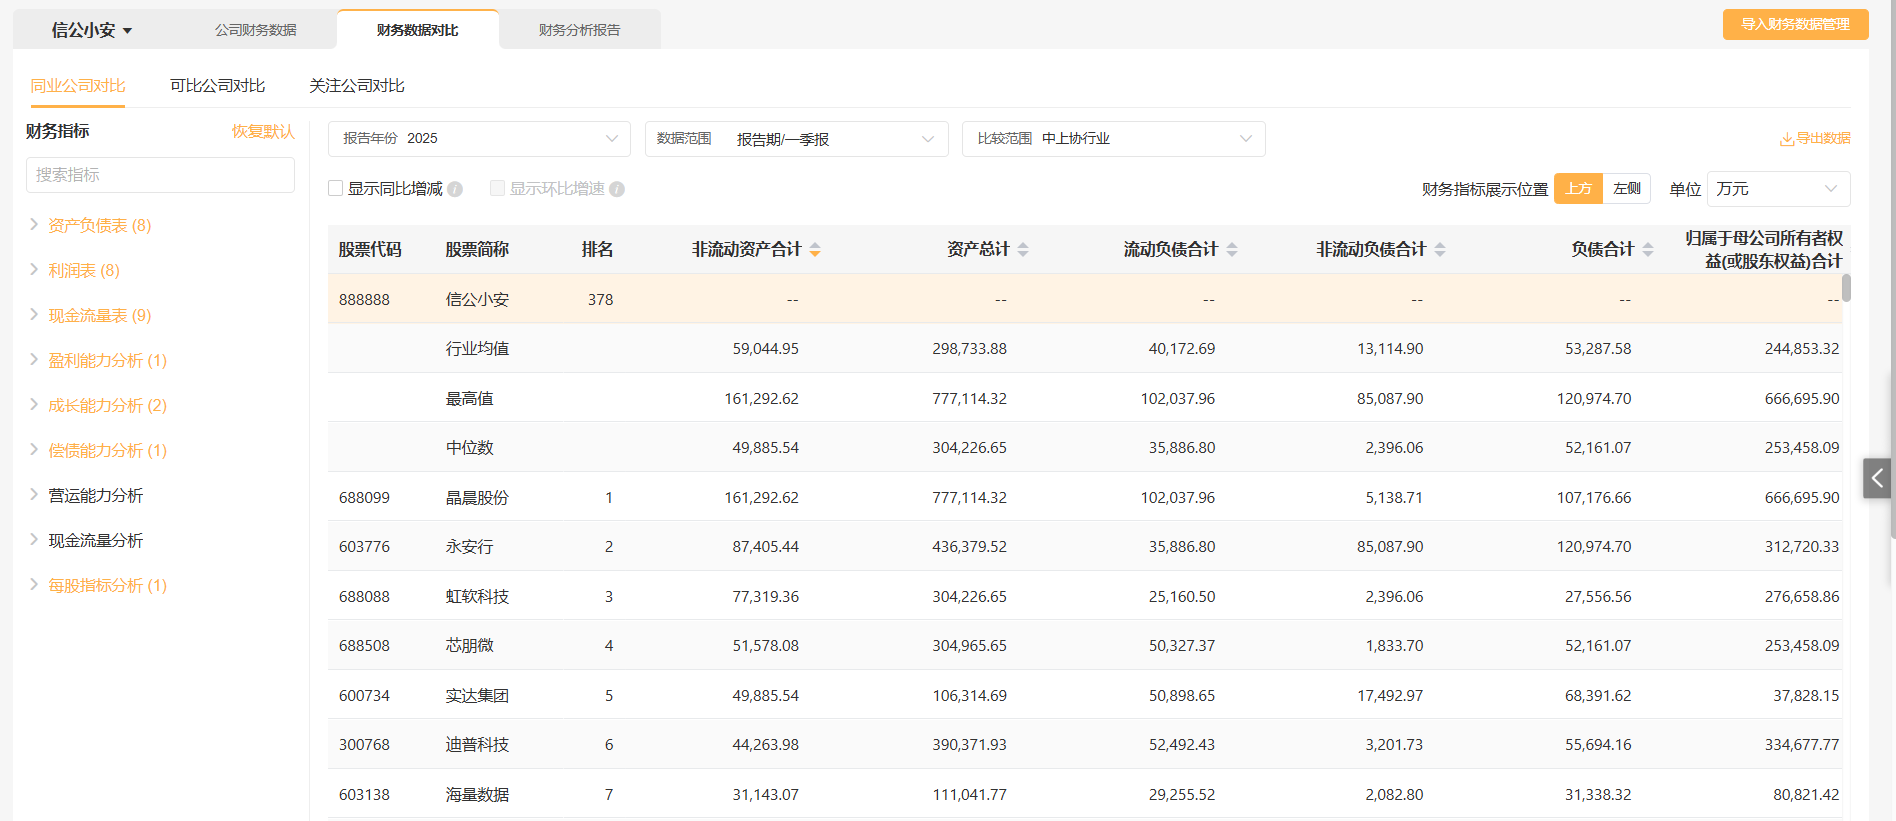Switch indicator position to 左侧

tap(1626, 188)
